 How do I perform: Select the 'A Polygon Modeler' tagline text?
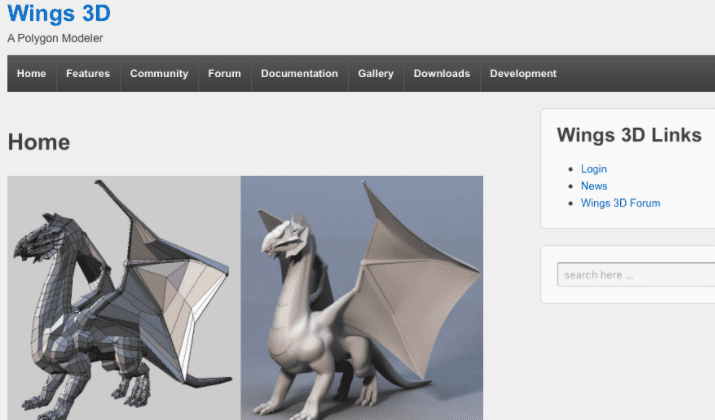pos(55,38)
